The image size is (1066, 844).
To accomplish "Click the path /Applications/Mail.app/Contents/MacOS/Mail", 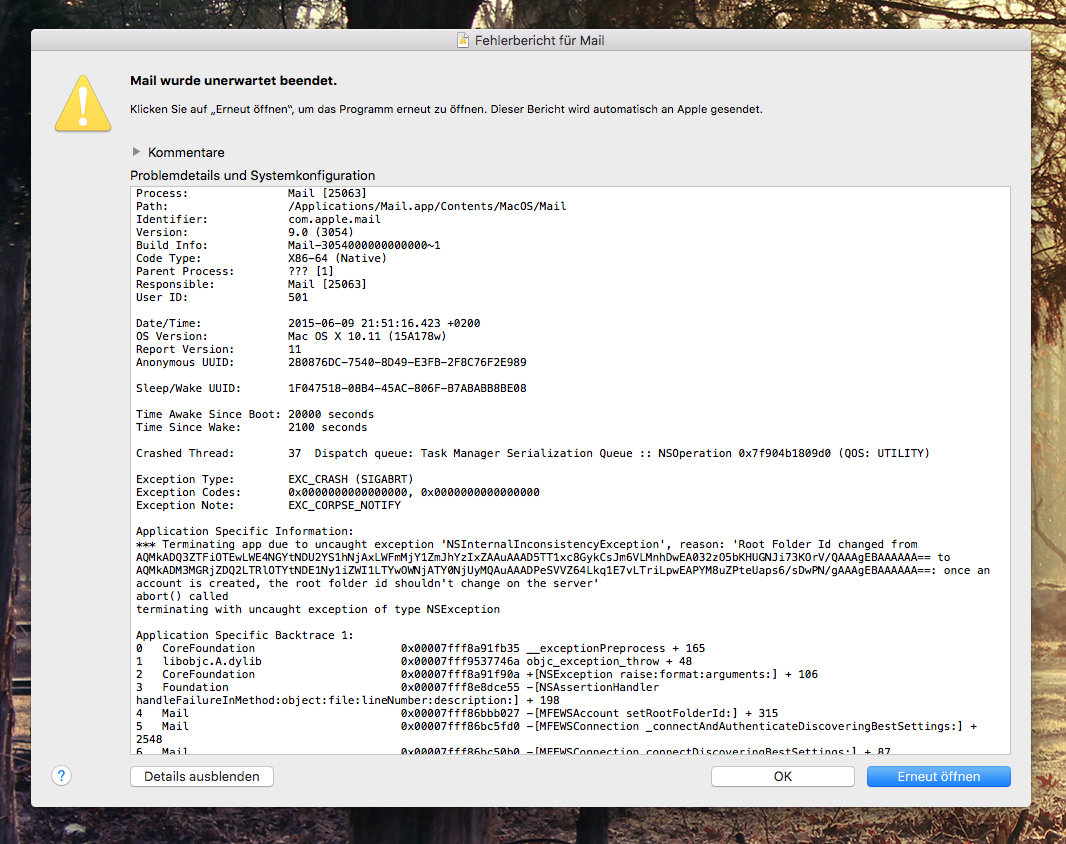I will pos(427,206).
